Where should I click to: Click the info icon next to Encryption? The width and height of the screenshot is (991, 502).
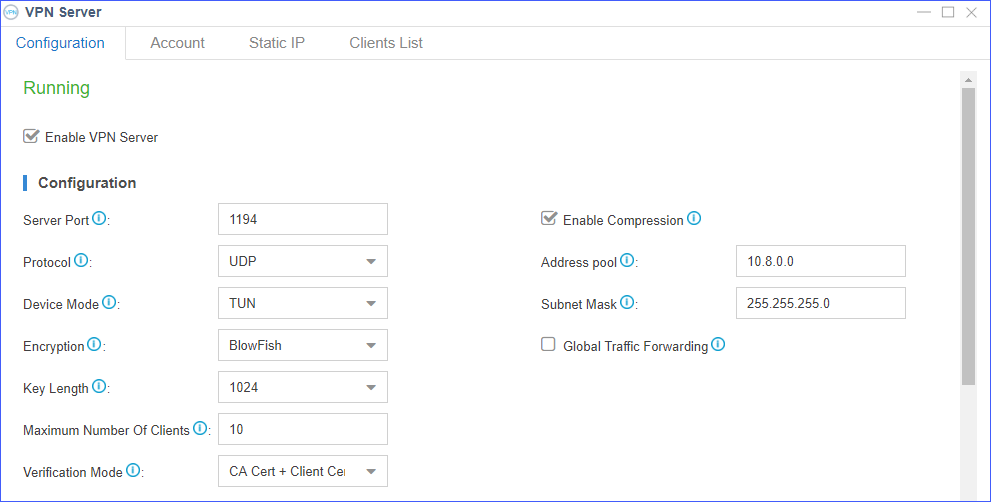pyautogui.click(x=94, y=345)
